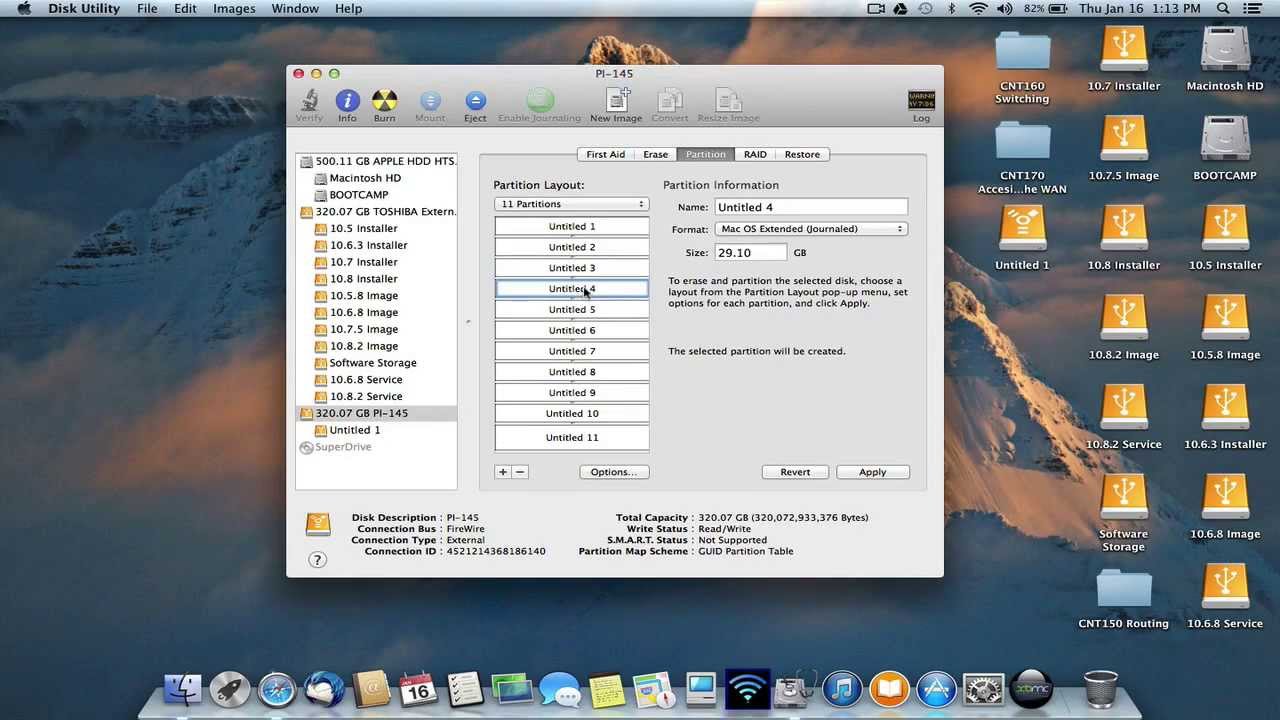Screen dimensions: 1280x720
Task: Eject the disk using Eject icon
Action: tap(475, 106)
